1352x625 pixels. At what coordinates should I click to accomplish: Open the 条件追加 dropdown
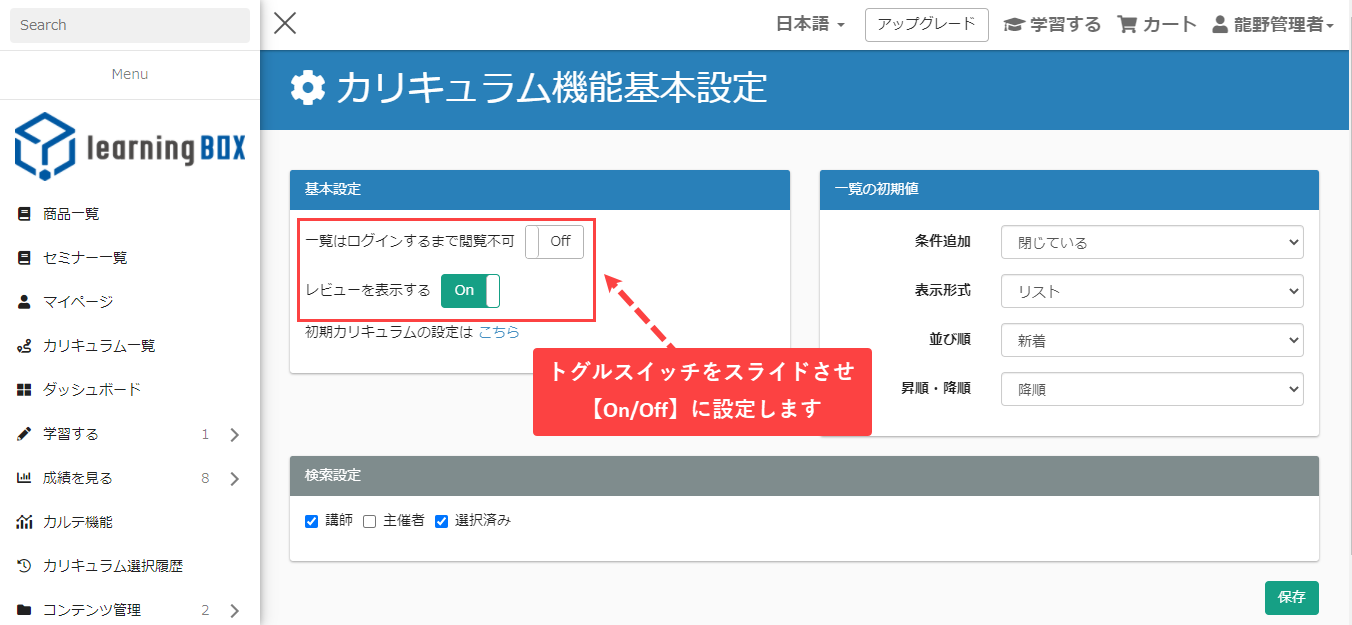point(1152,242)
